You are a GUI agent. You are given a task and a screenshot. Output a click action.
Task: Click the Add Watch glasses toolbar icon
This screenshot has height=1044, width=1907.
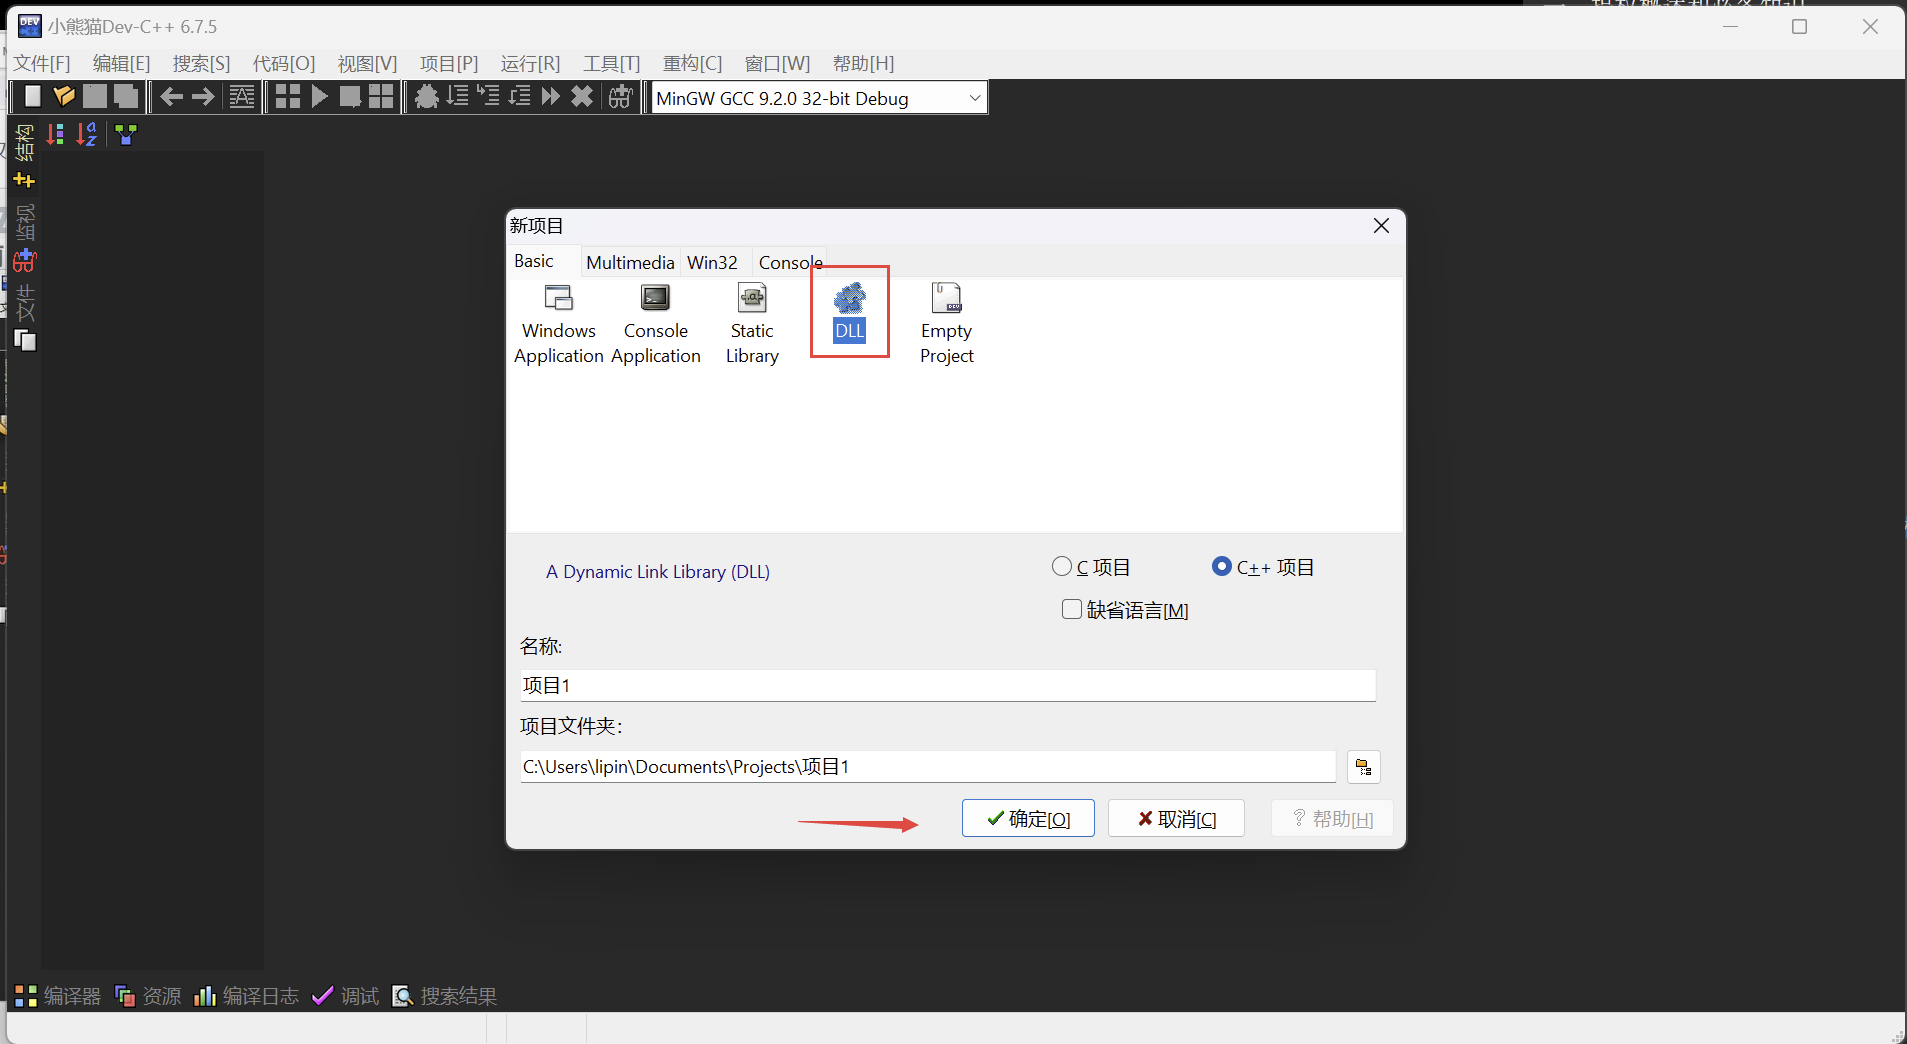coord(621,97)
